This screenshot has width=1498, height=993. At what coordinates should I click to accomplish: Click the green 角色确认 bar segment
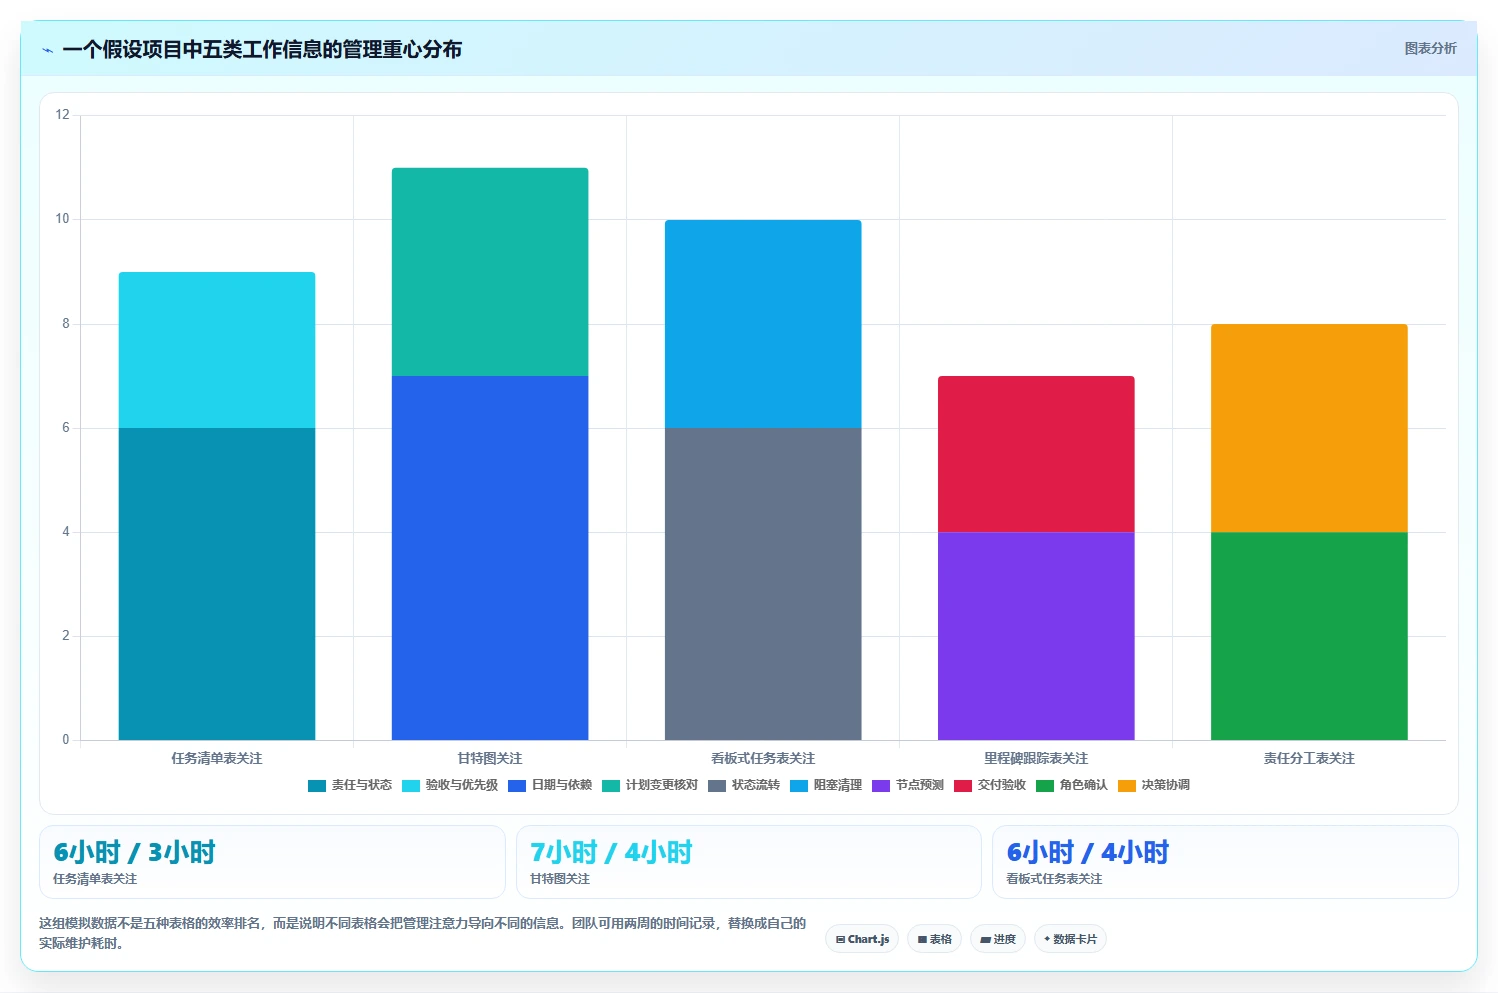[1309, 636]
